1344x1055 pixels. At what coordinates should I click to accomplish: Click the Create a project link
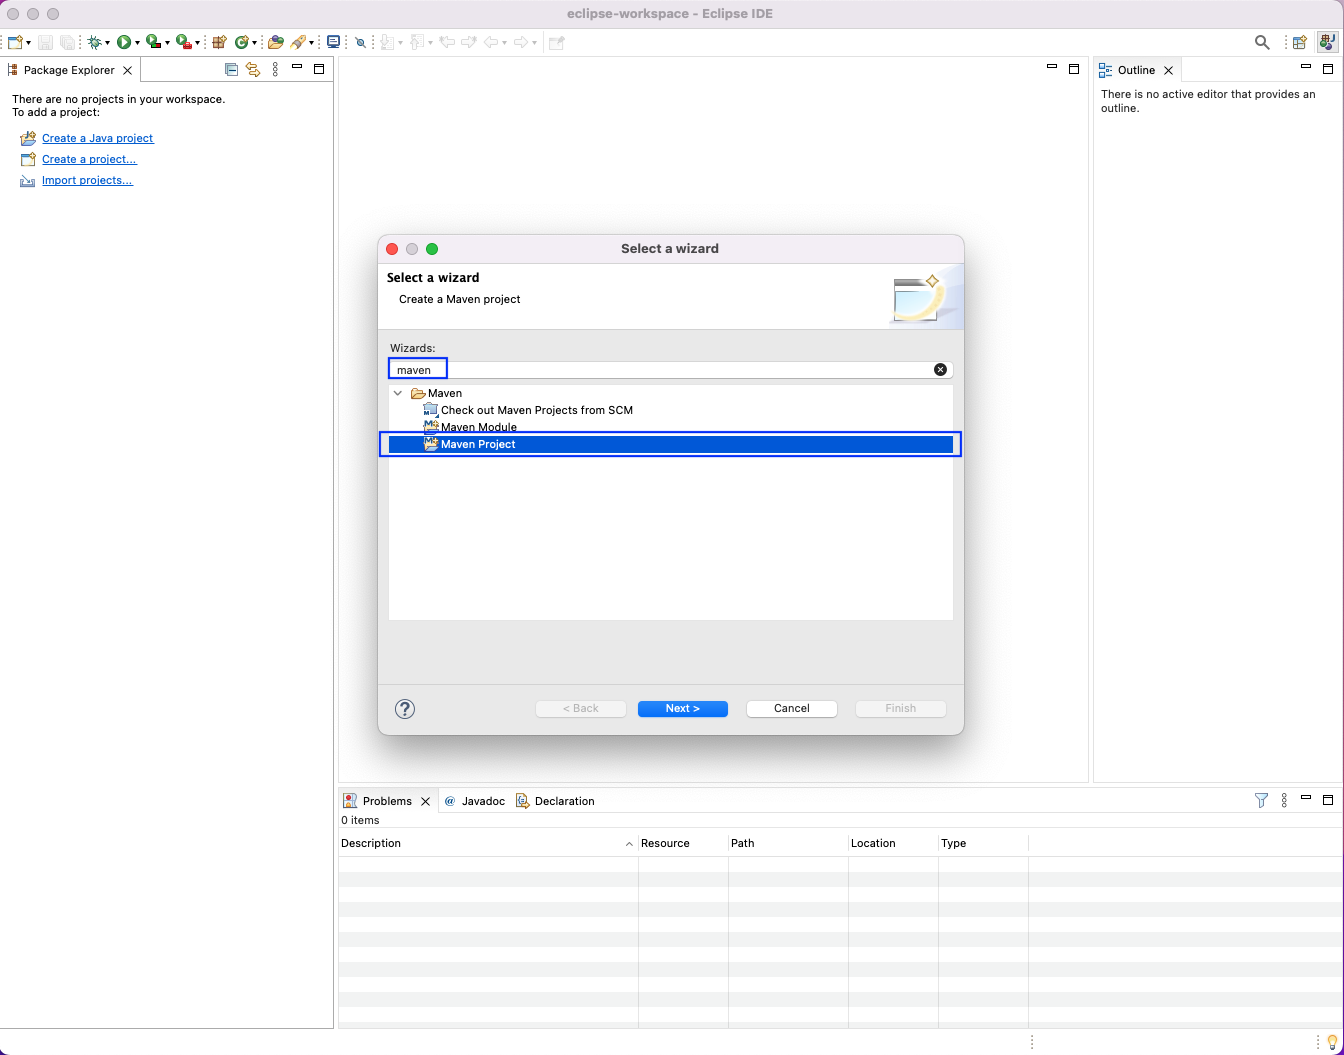click(x=89, y=159)
